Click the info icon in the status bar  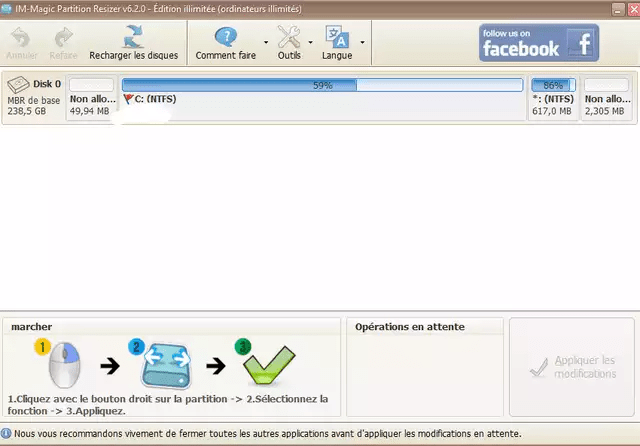(x=7, y=434)
